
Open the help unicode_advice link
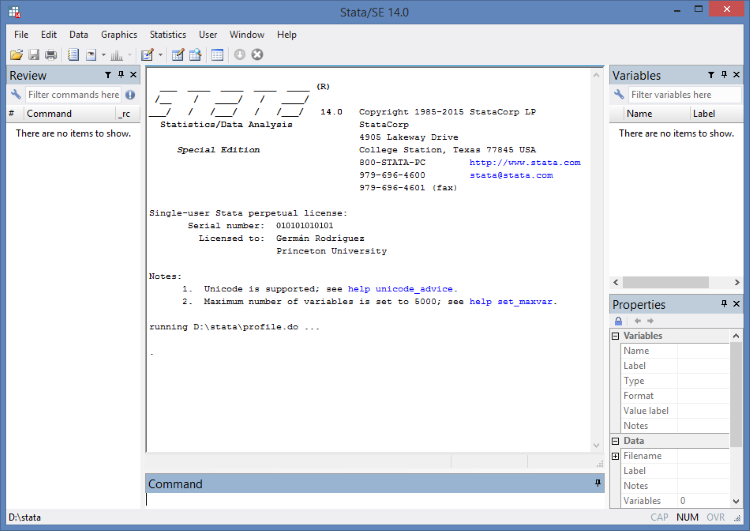[402, 289]
